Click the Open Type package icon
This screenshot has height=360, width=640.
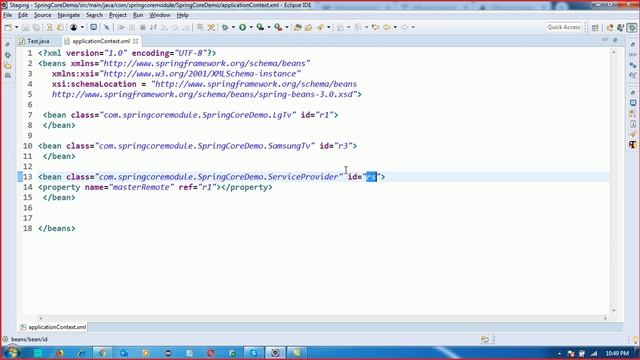tap(298, 27)
